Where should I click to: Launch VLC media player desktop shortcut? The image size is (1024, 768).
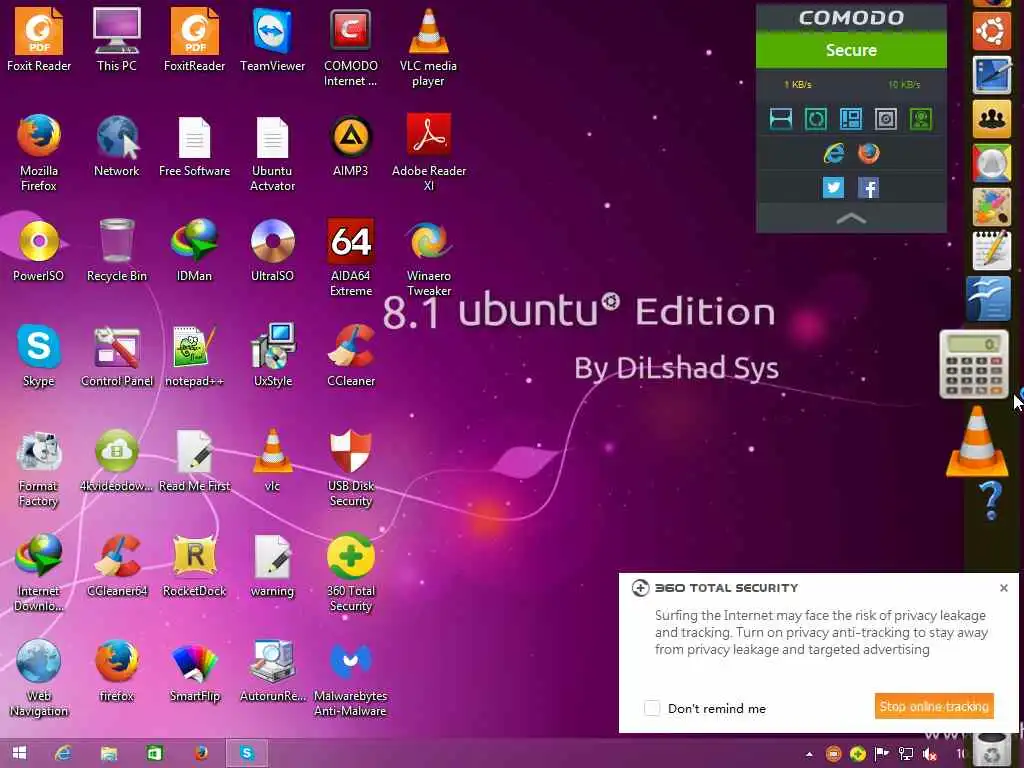click(428, 47)
